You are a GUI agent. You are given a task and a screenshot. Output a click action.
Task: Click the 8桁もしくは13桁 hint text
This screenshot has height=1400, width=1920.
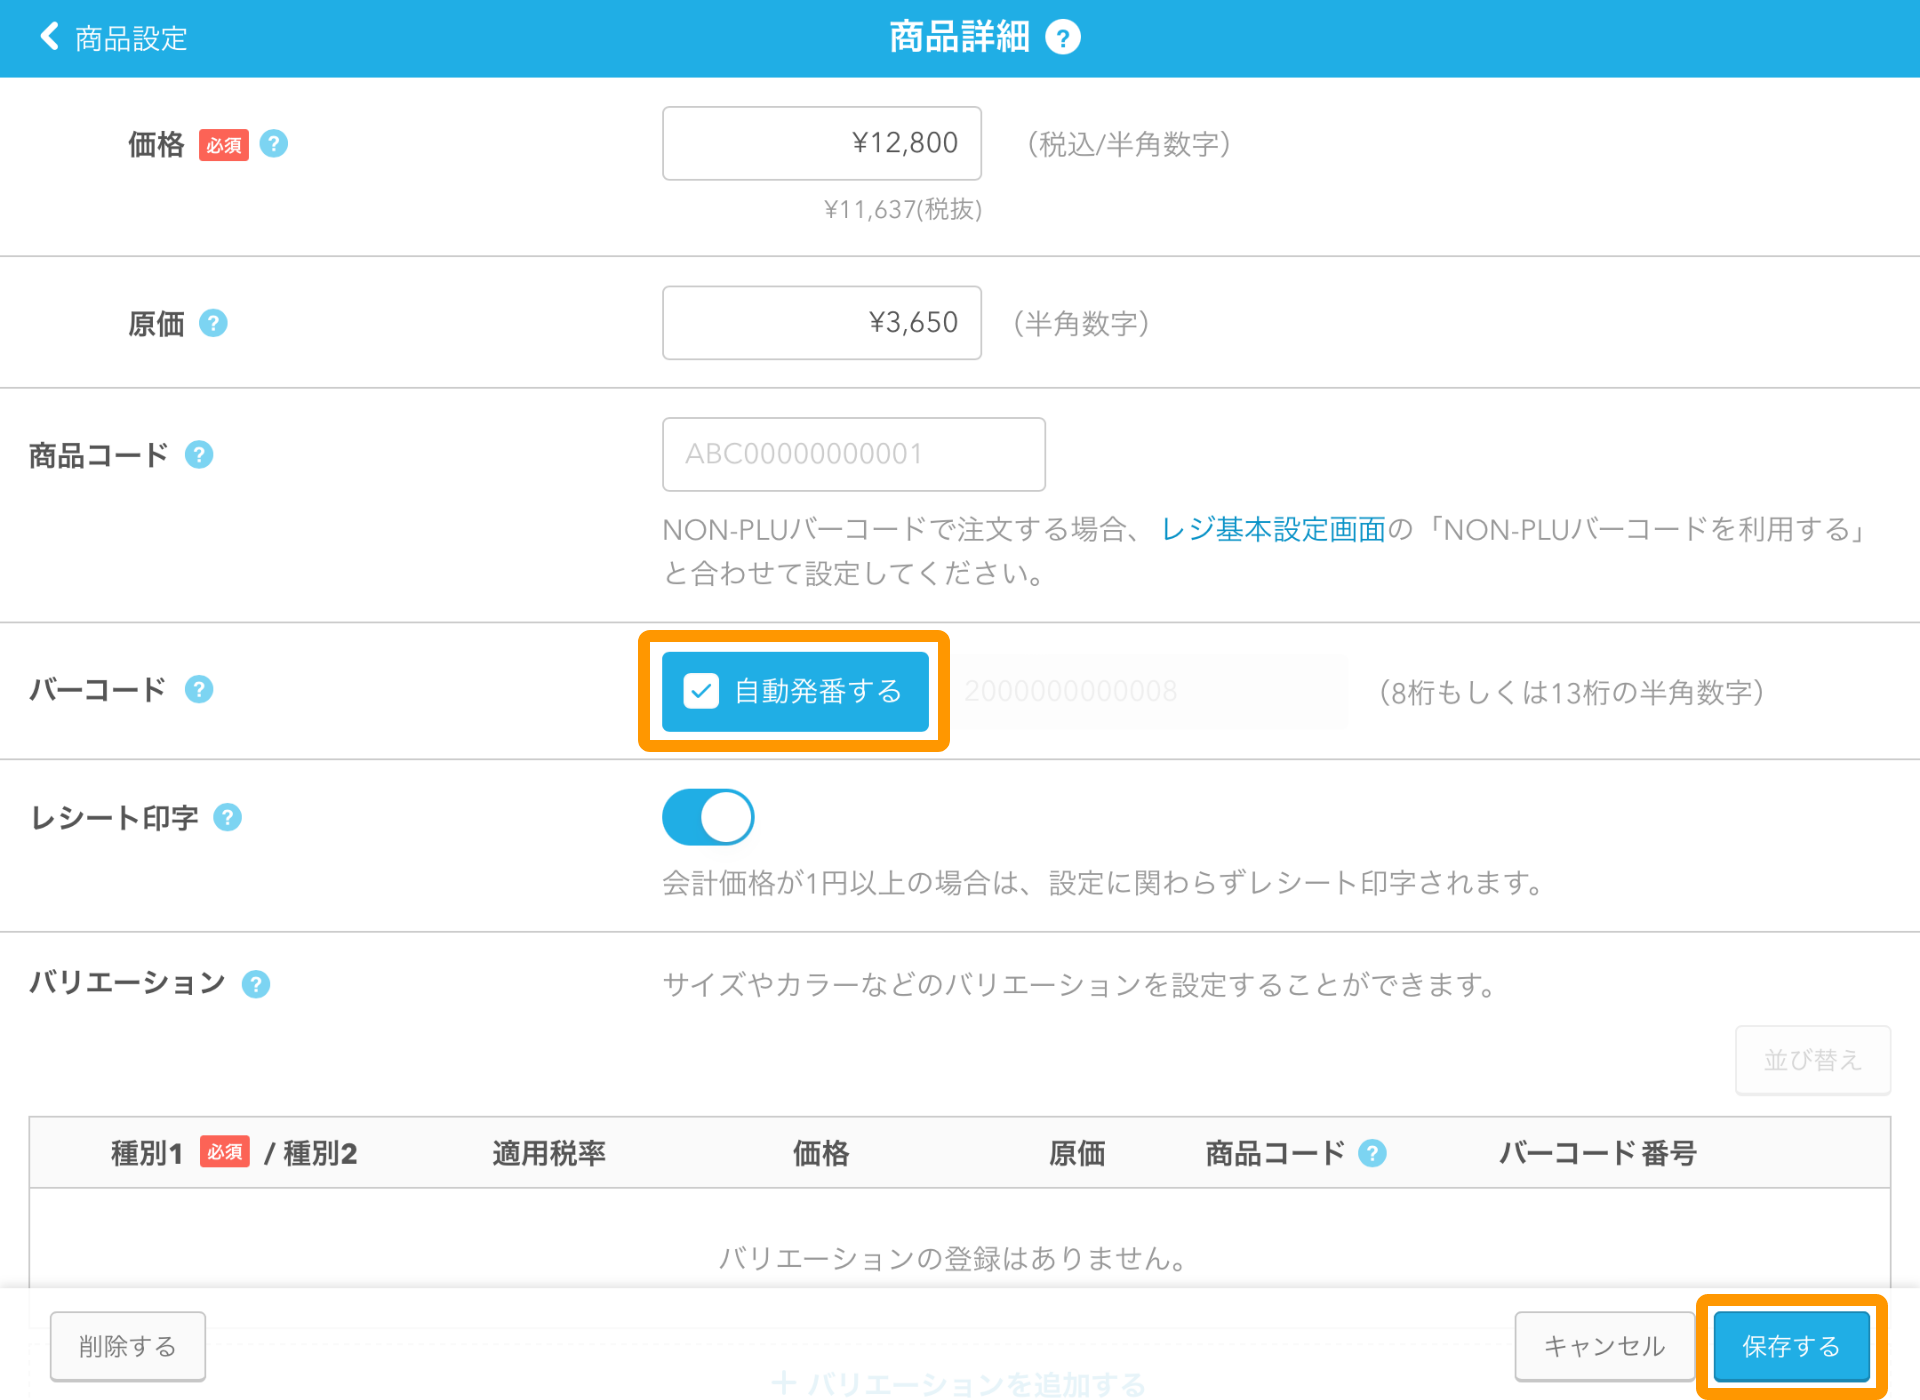point(1571,692)
